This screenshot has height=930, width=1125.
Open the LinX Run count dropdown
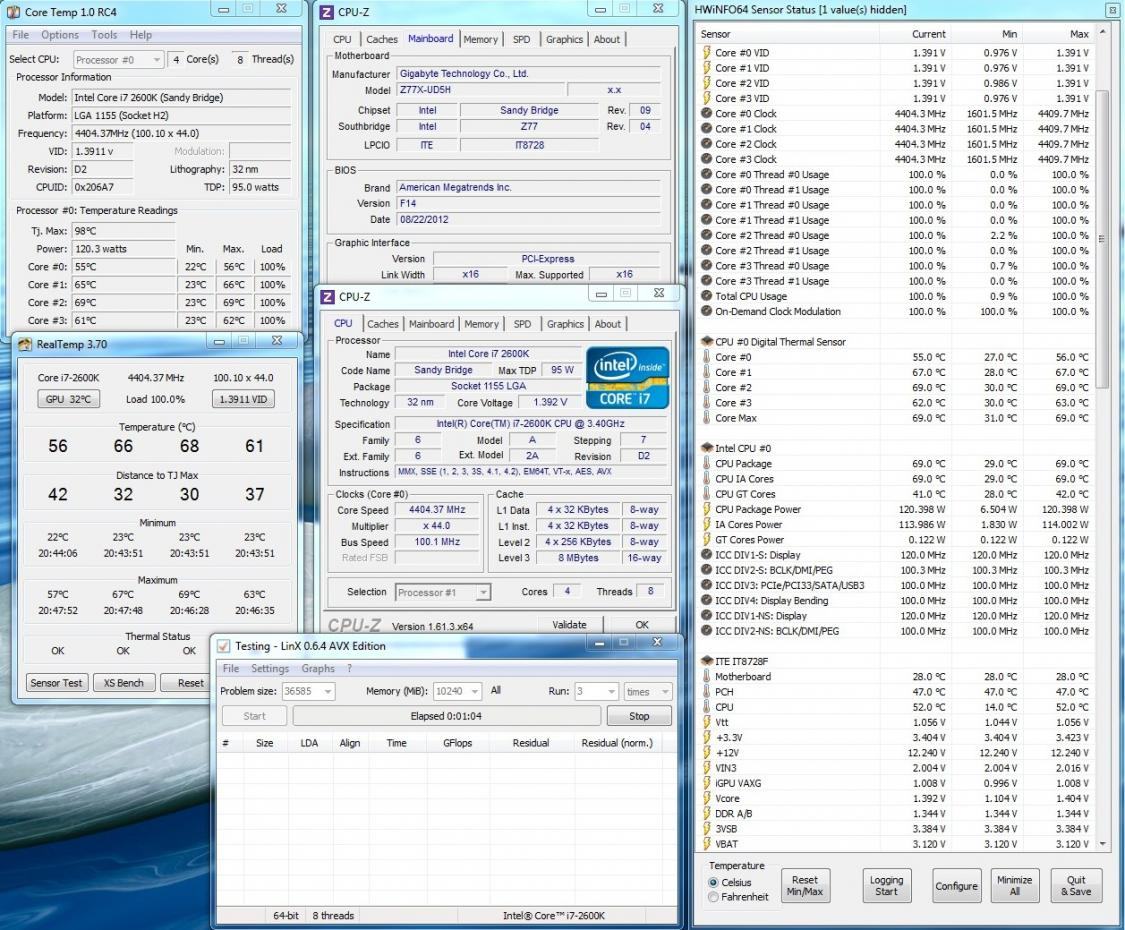coord(596,691)
